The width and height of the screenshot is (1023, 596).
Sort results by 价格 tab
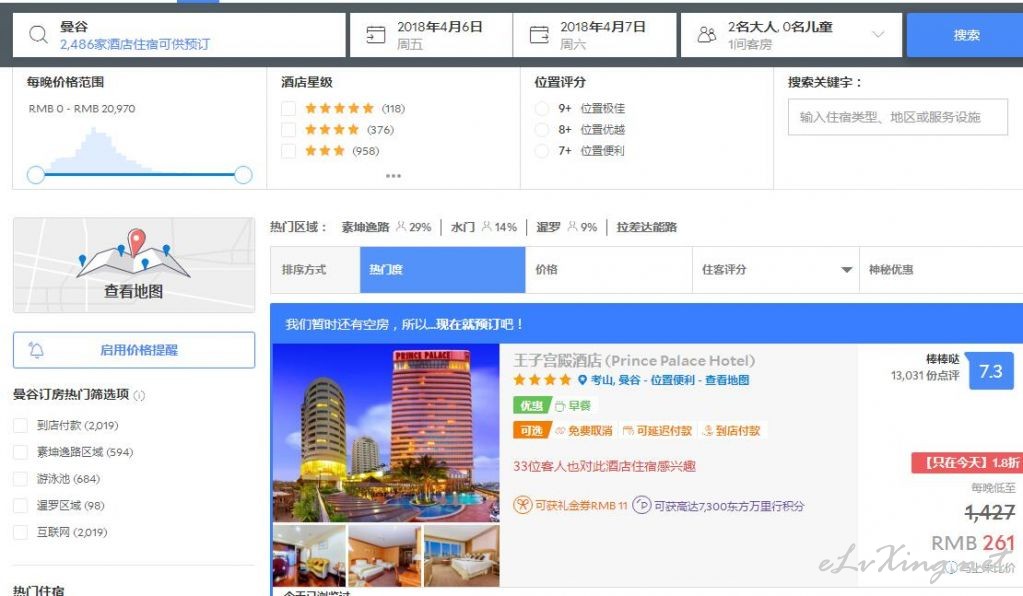608,270
